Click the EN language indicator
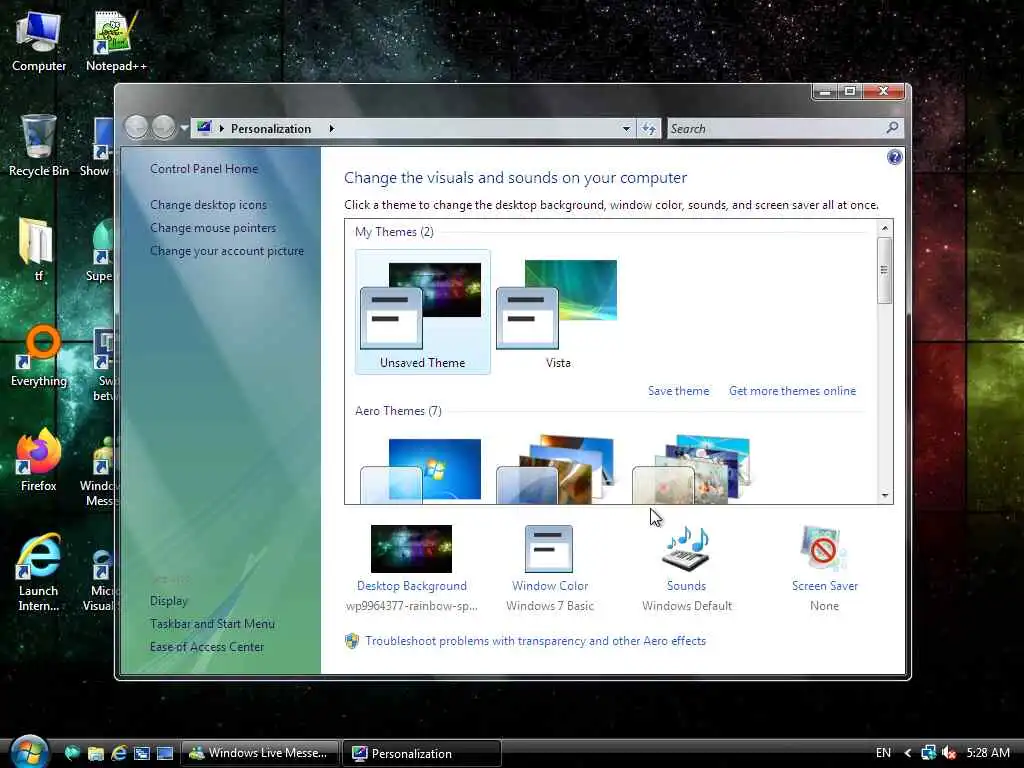Viewport: 1024px width, 768px height. coord(883,753)
